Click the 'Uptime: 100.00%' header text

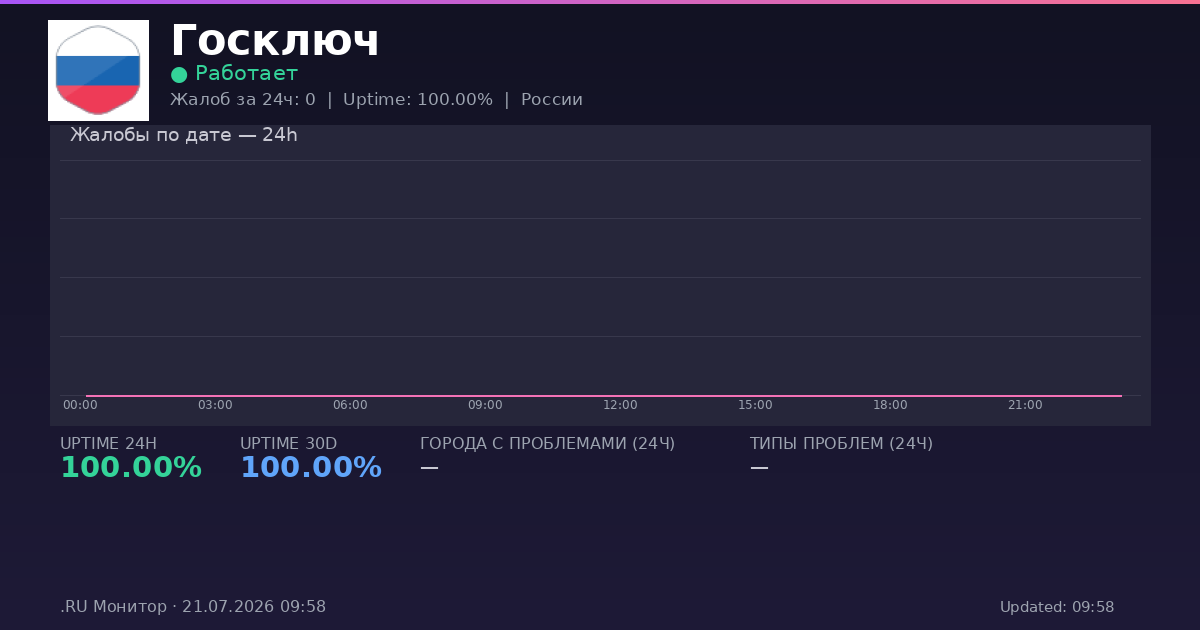[x=418, y=100]
